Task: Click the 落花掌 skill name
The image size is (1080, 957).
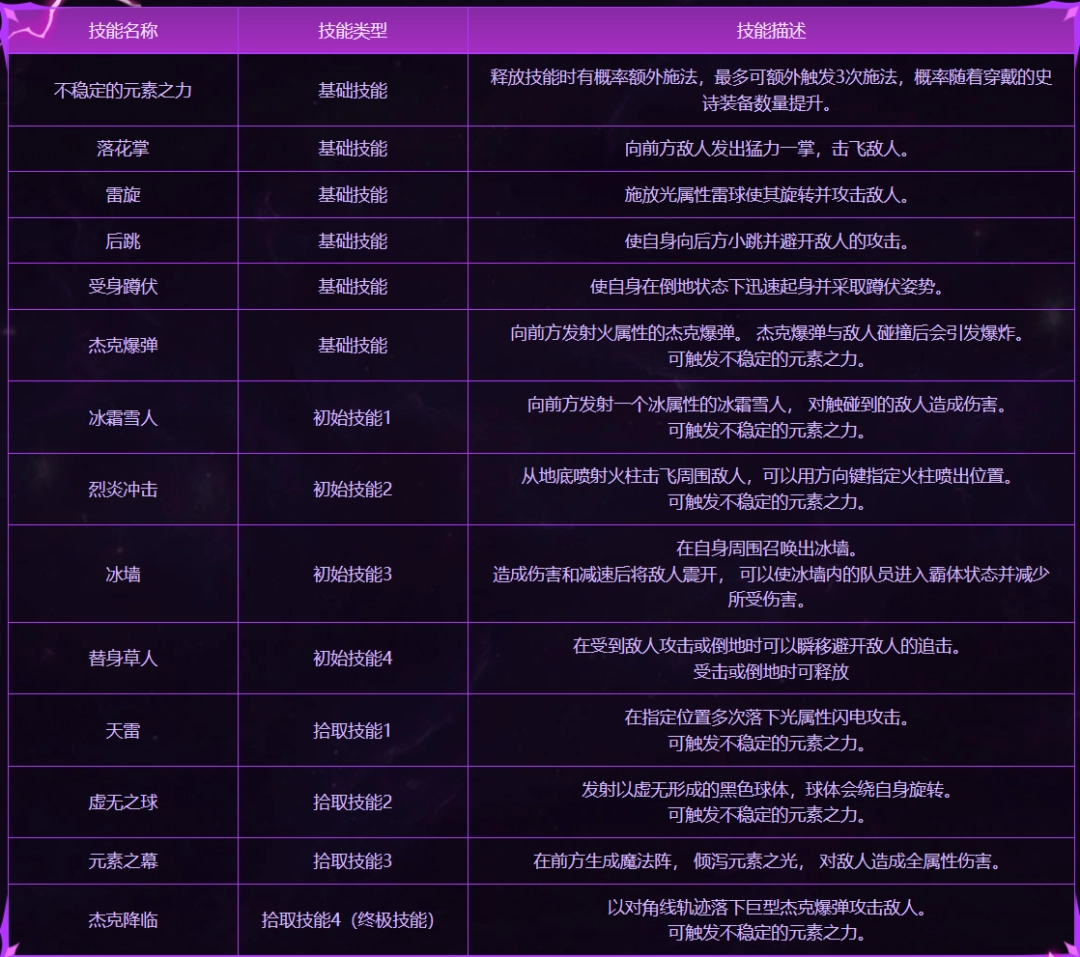Action: coord(123,149)
